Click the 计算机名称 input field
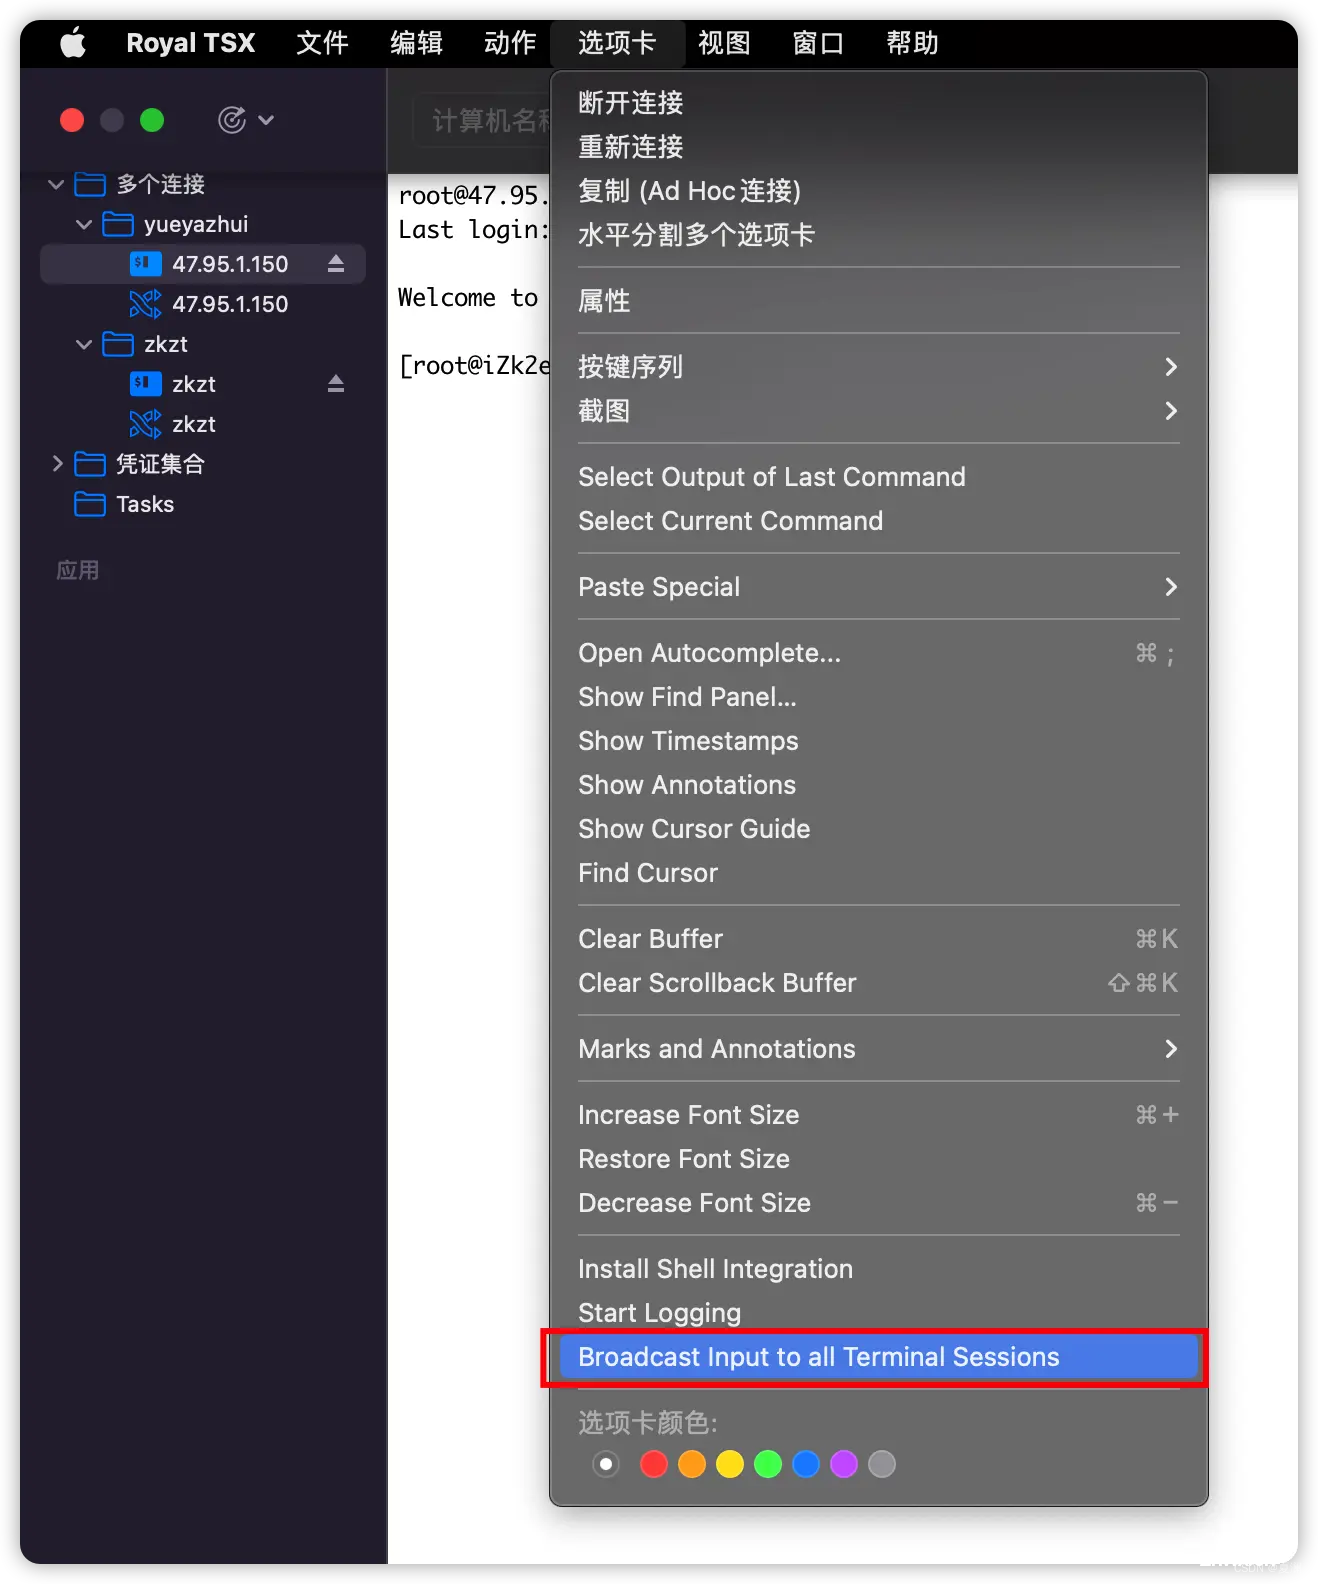The height and width of the screenshot is (1584, 1318). (x=482, y=121)
